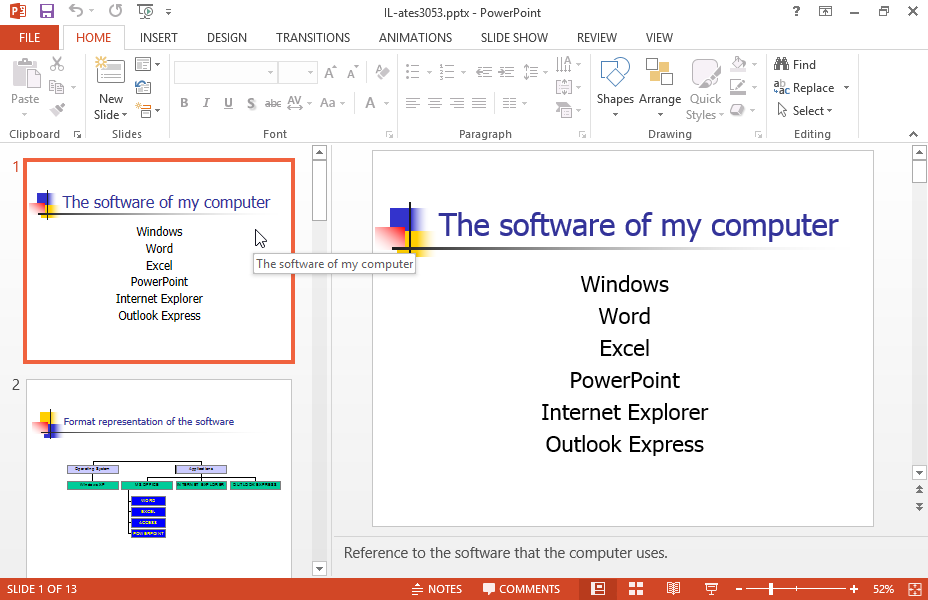This screenshot has height=600, width=928.
Task: Start slideshow from beginning icon in title bar
Action: click(x=145, y=11)
